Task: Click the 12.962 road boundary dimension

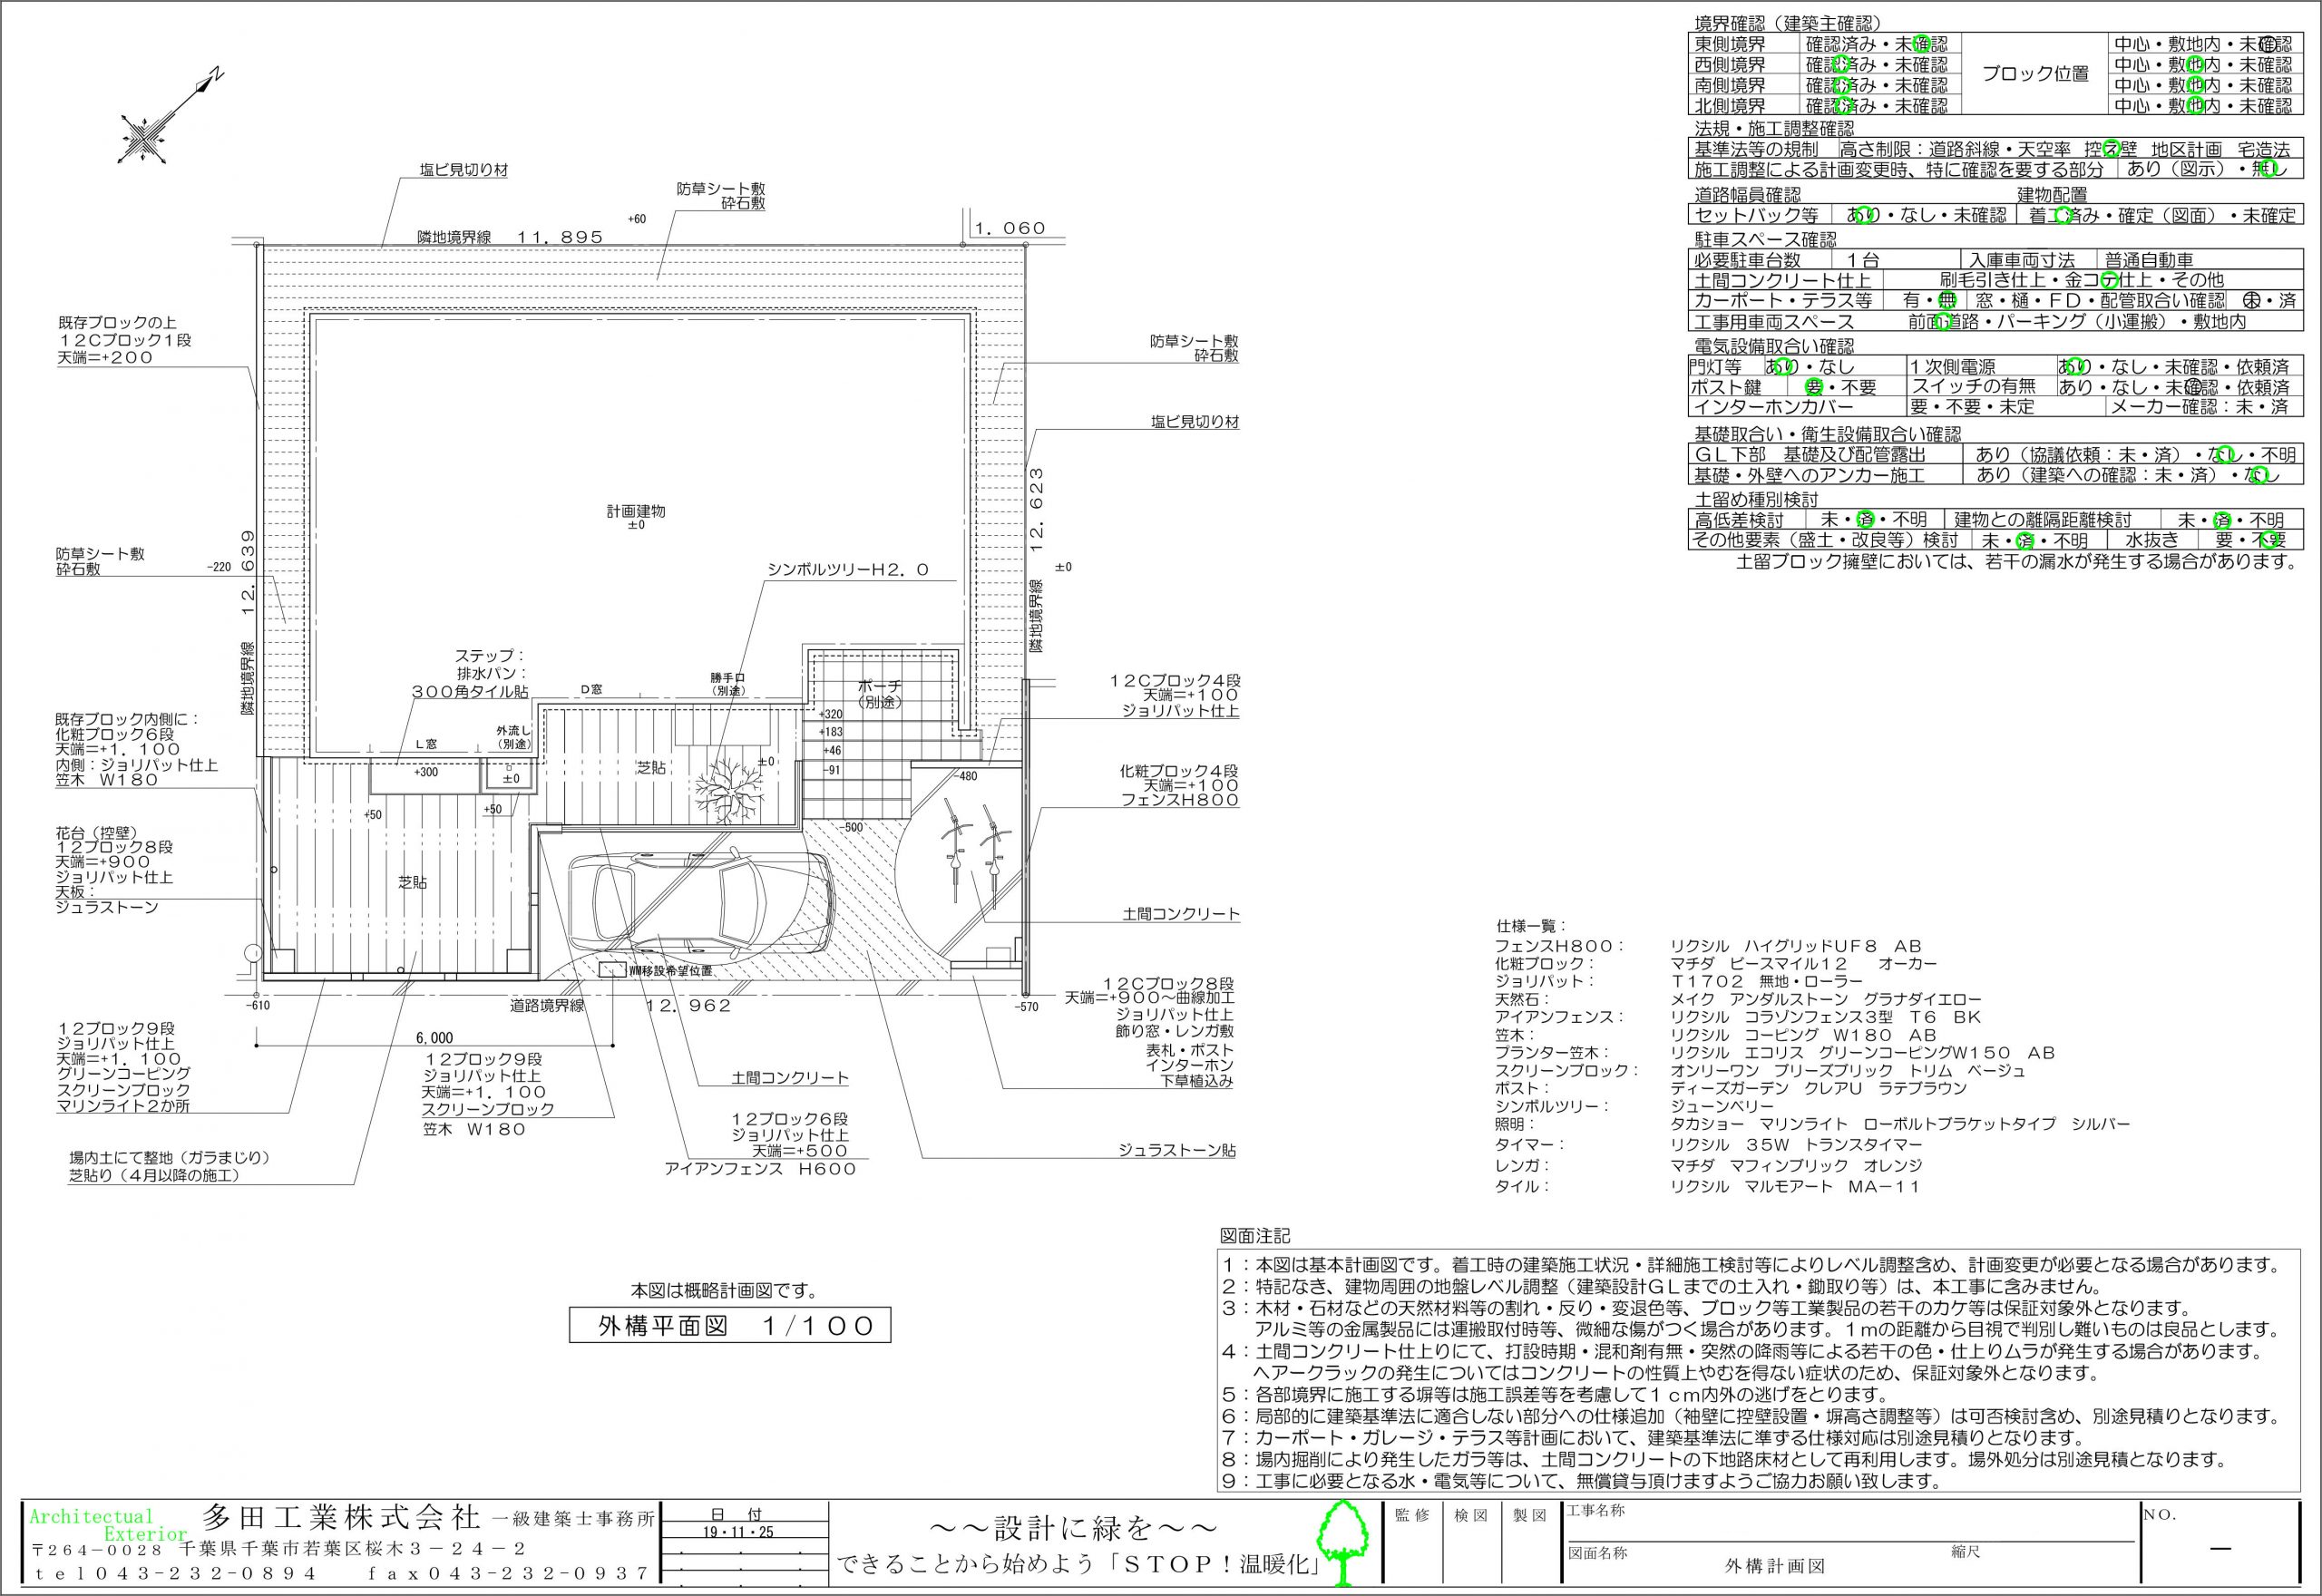Action: pyautogui.click(x=689, y=1006)
